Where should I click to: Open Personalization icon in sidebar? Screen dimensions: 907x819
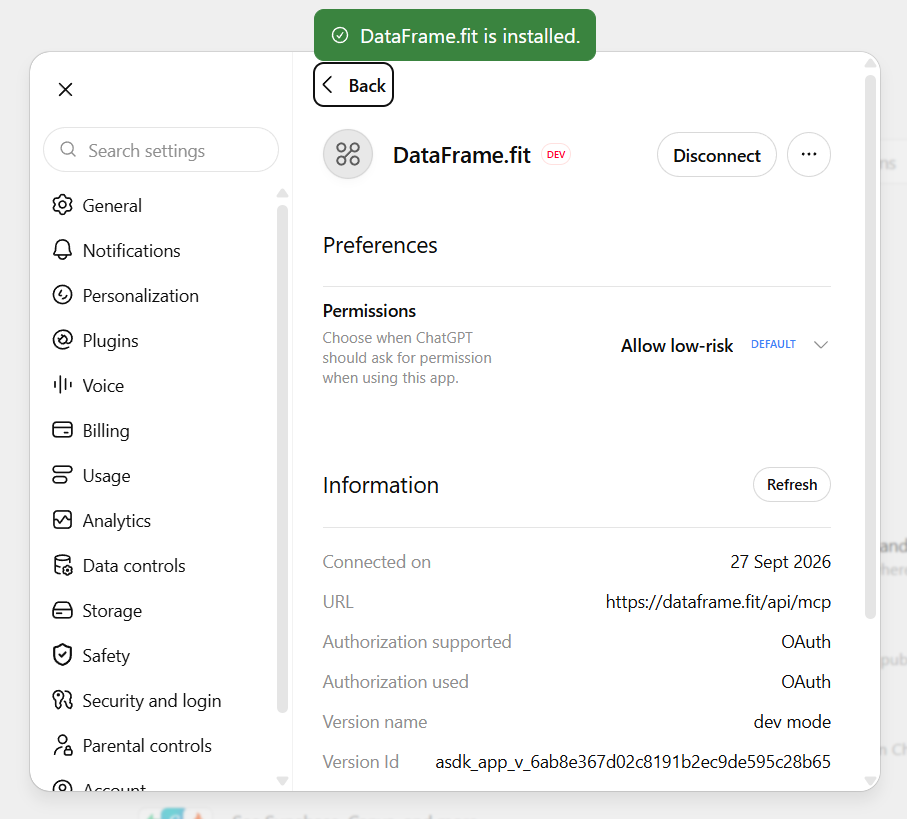click(62, 295)
